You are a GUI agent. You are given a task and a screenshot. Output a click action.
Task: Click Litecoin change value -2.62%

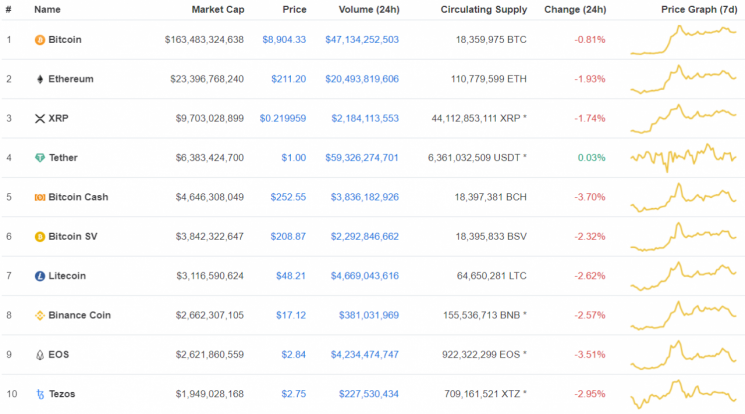[x=590, y=276]
